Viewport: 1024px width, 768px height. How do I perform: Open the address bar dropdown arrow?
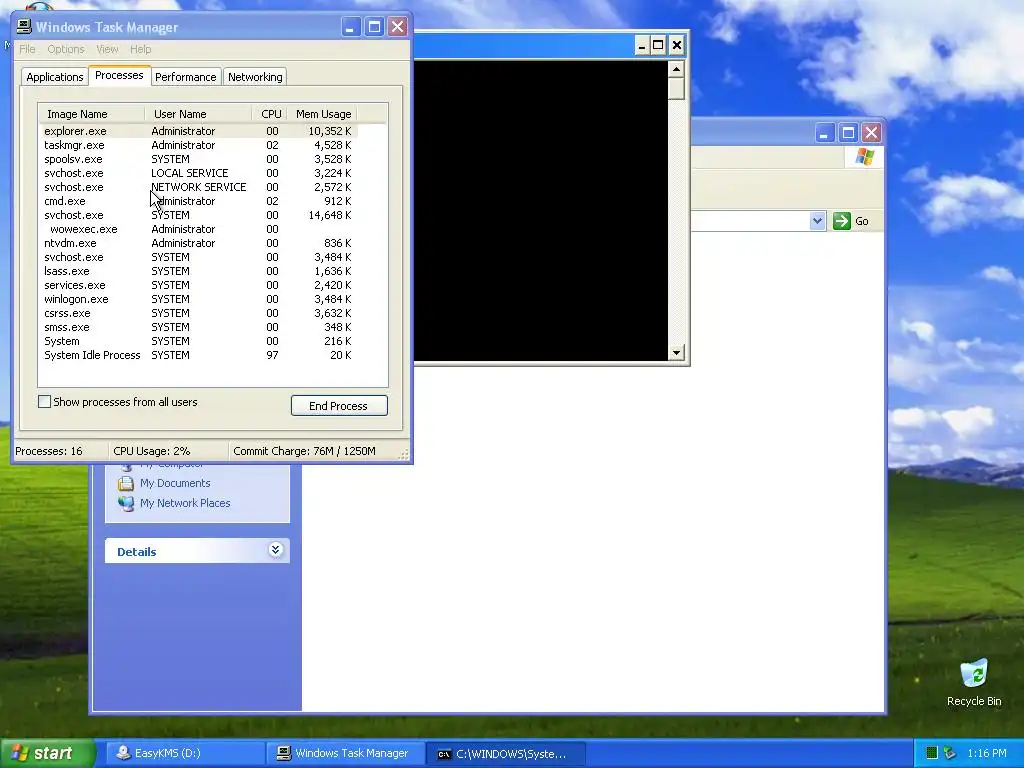click(x=817, y=221)
